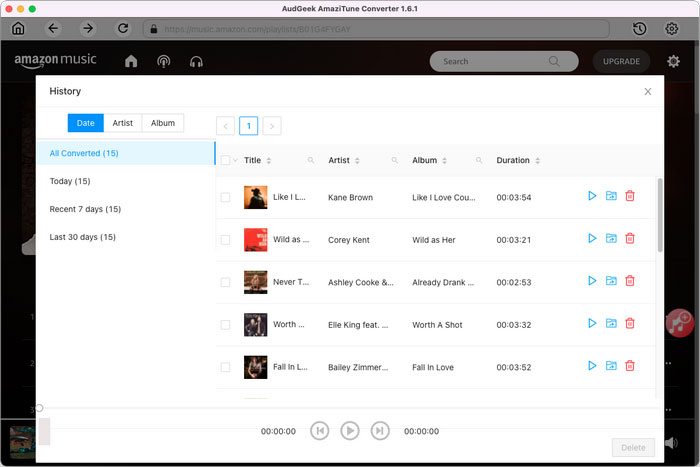Click the red add music floating button
The height and width of the screenshot is (467, 700).
(679, 323)
